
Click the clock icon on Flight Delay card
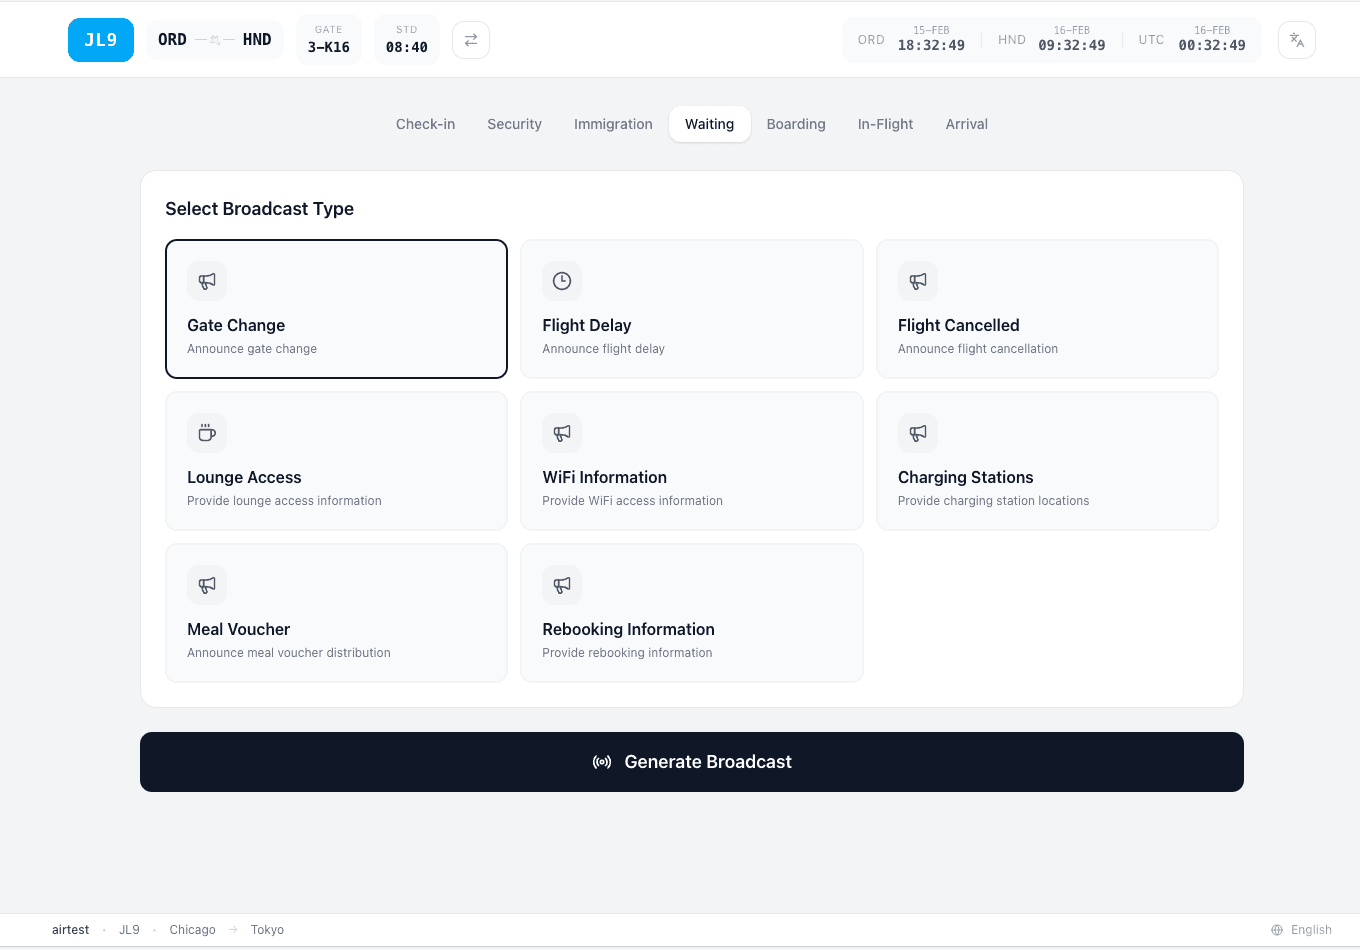click(562, 281)
